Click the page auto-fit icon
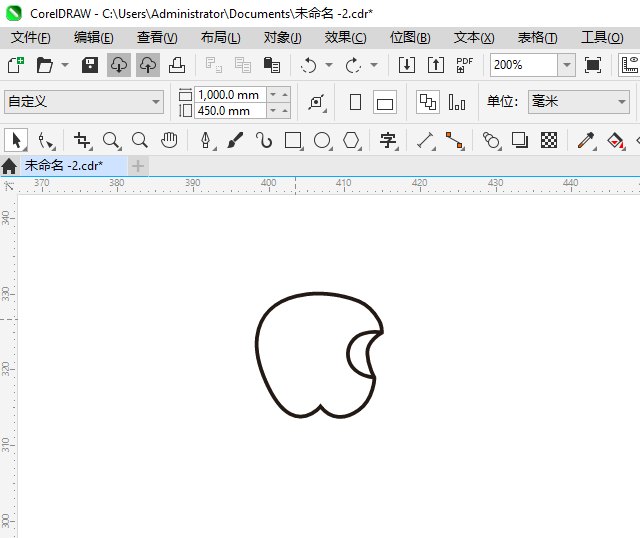The image size is (640, 538). [x=317, y=102]
